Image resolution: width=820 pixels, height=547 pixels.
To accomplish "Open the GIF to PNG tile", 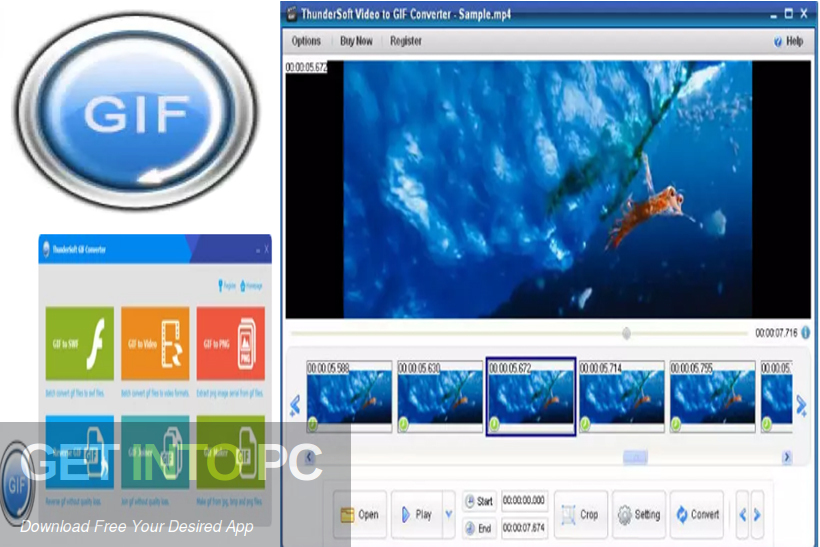I will (x=231, y=343).
